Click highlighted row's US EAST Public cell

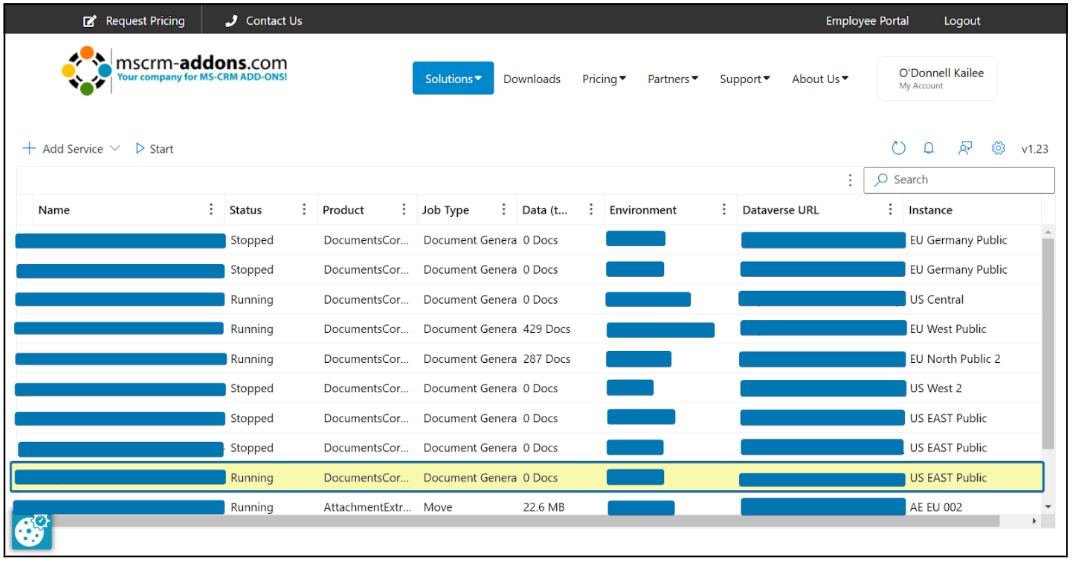[x=948, y=478]
